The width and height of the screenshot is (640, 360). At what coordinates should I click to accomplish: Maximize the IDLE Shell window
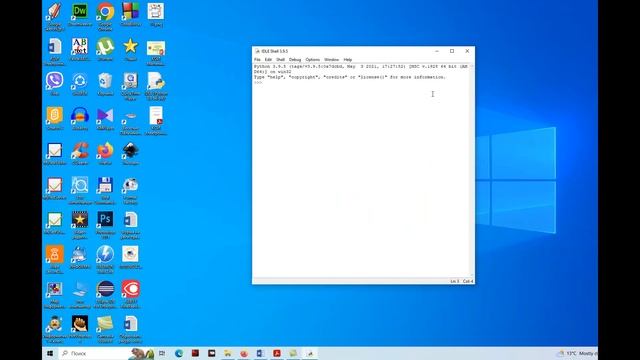pyautogui.click(x=452, y=51)
